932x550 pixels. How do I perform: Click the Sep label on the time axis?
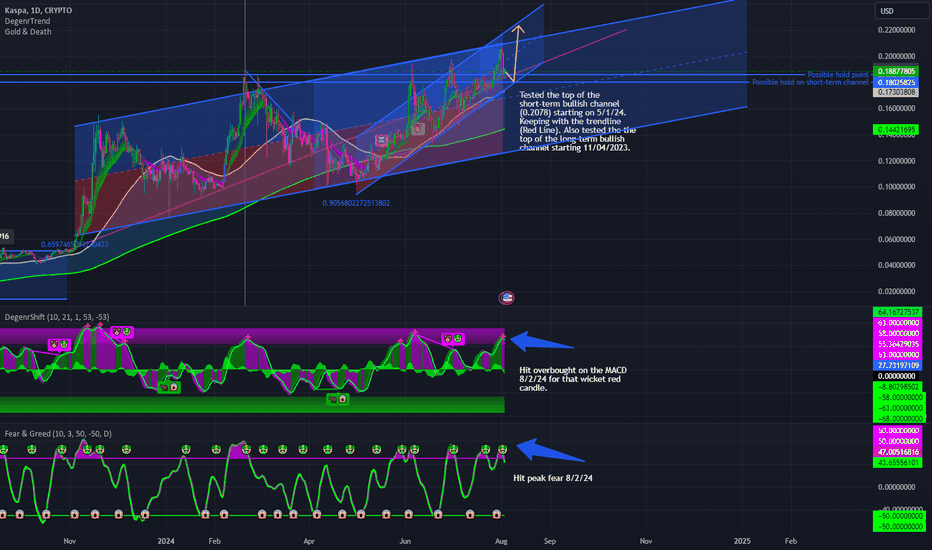coord(550,541)
